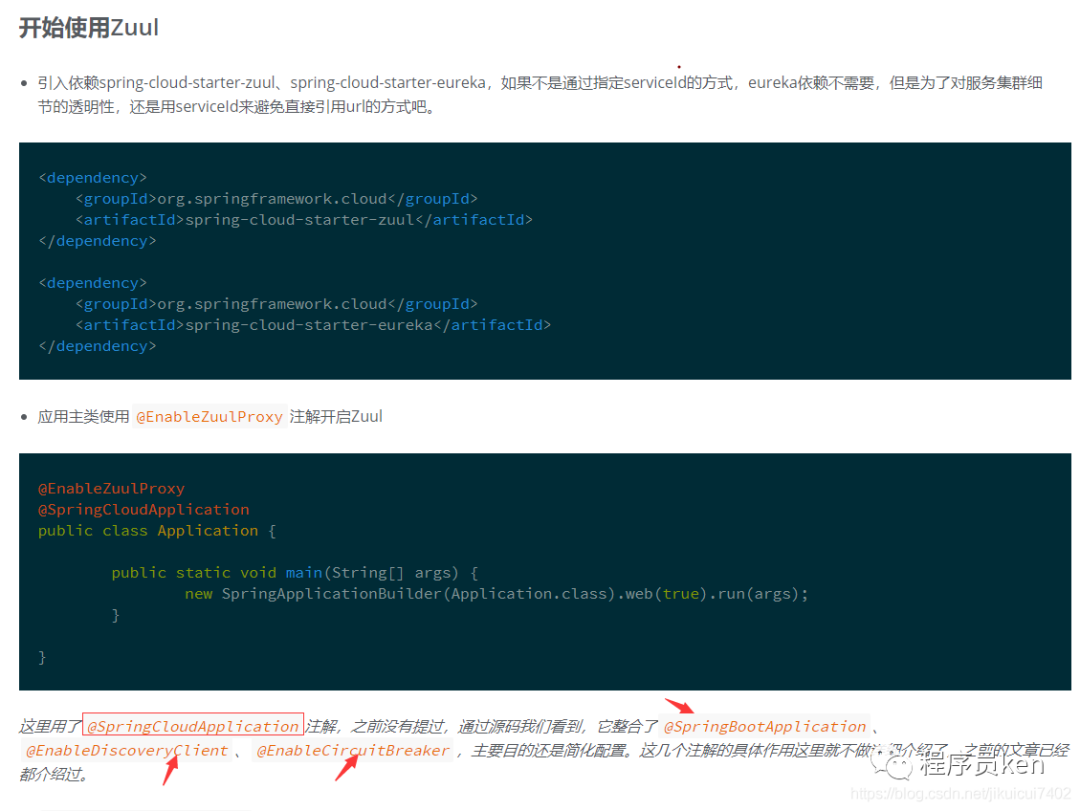The width and height of the screenshot is (1080, 811).
Task: Click the first bullet paragraph starting 引入依赖
Action: [540, 94]
